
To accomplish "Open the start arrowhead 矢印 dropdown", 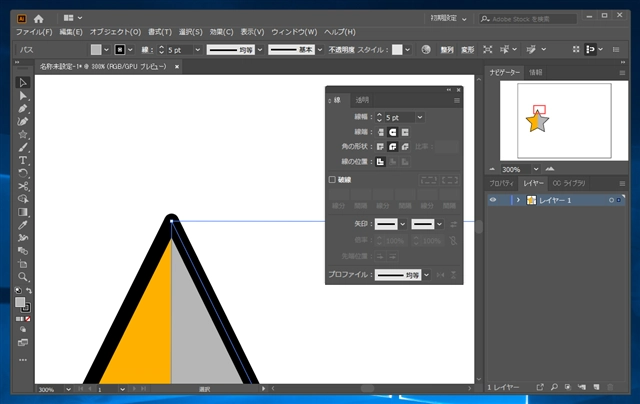I will coord(403,224).
